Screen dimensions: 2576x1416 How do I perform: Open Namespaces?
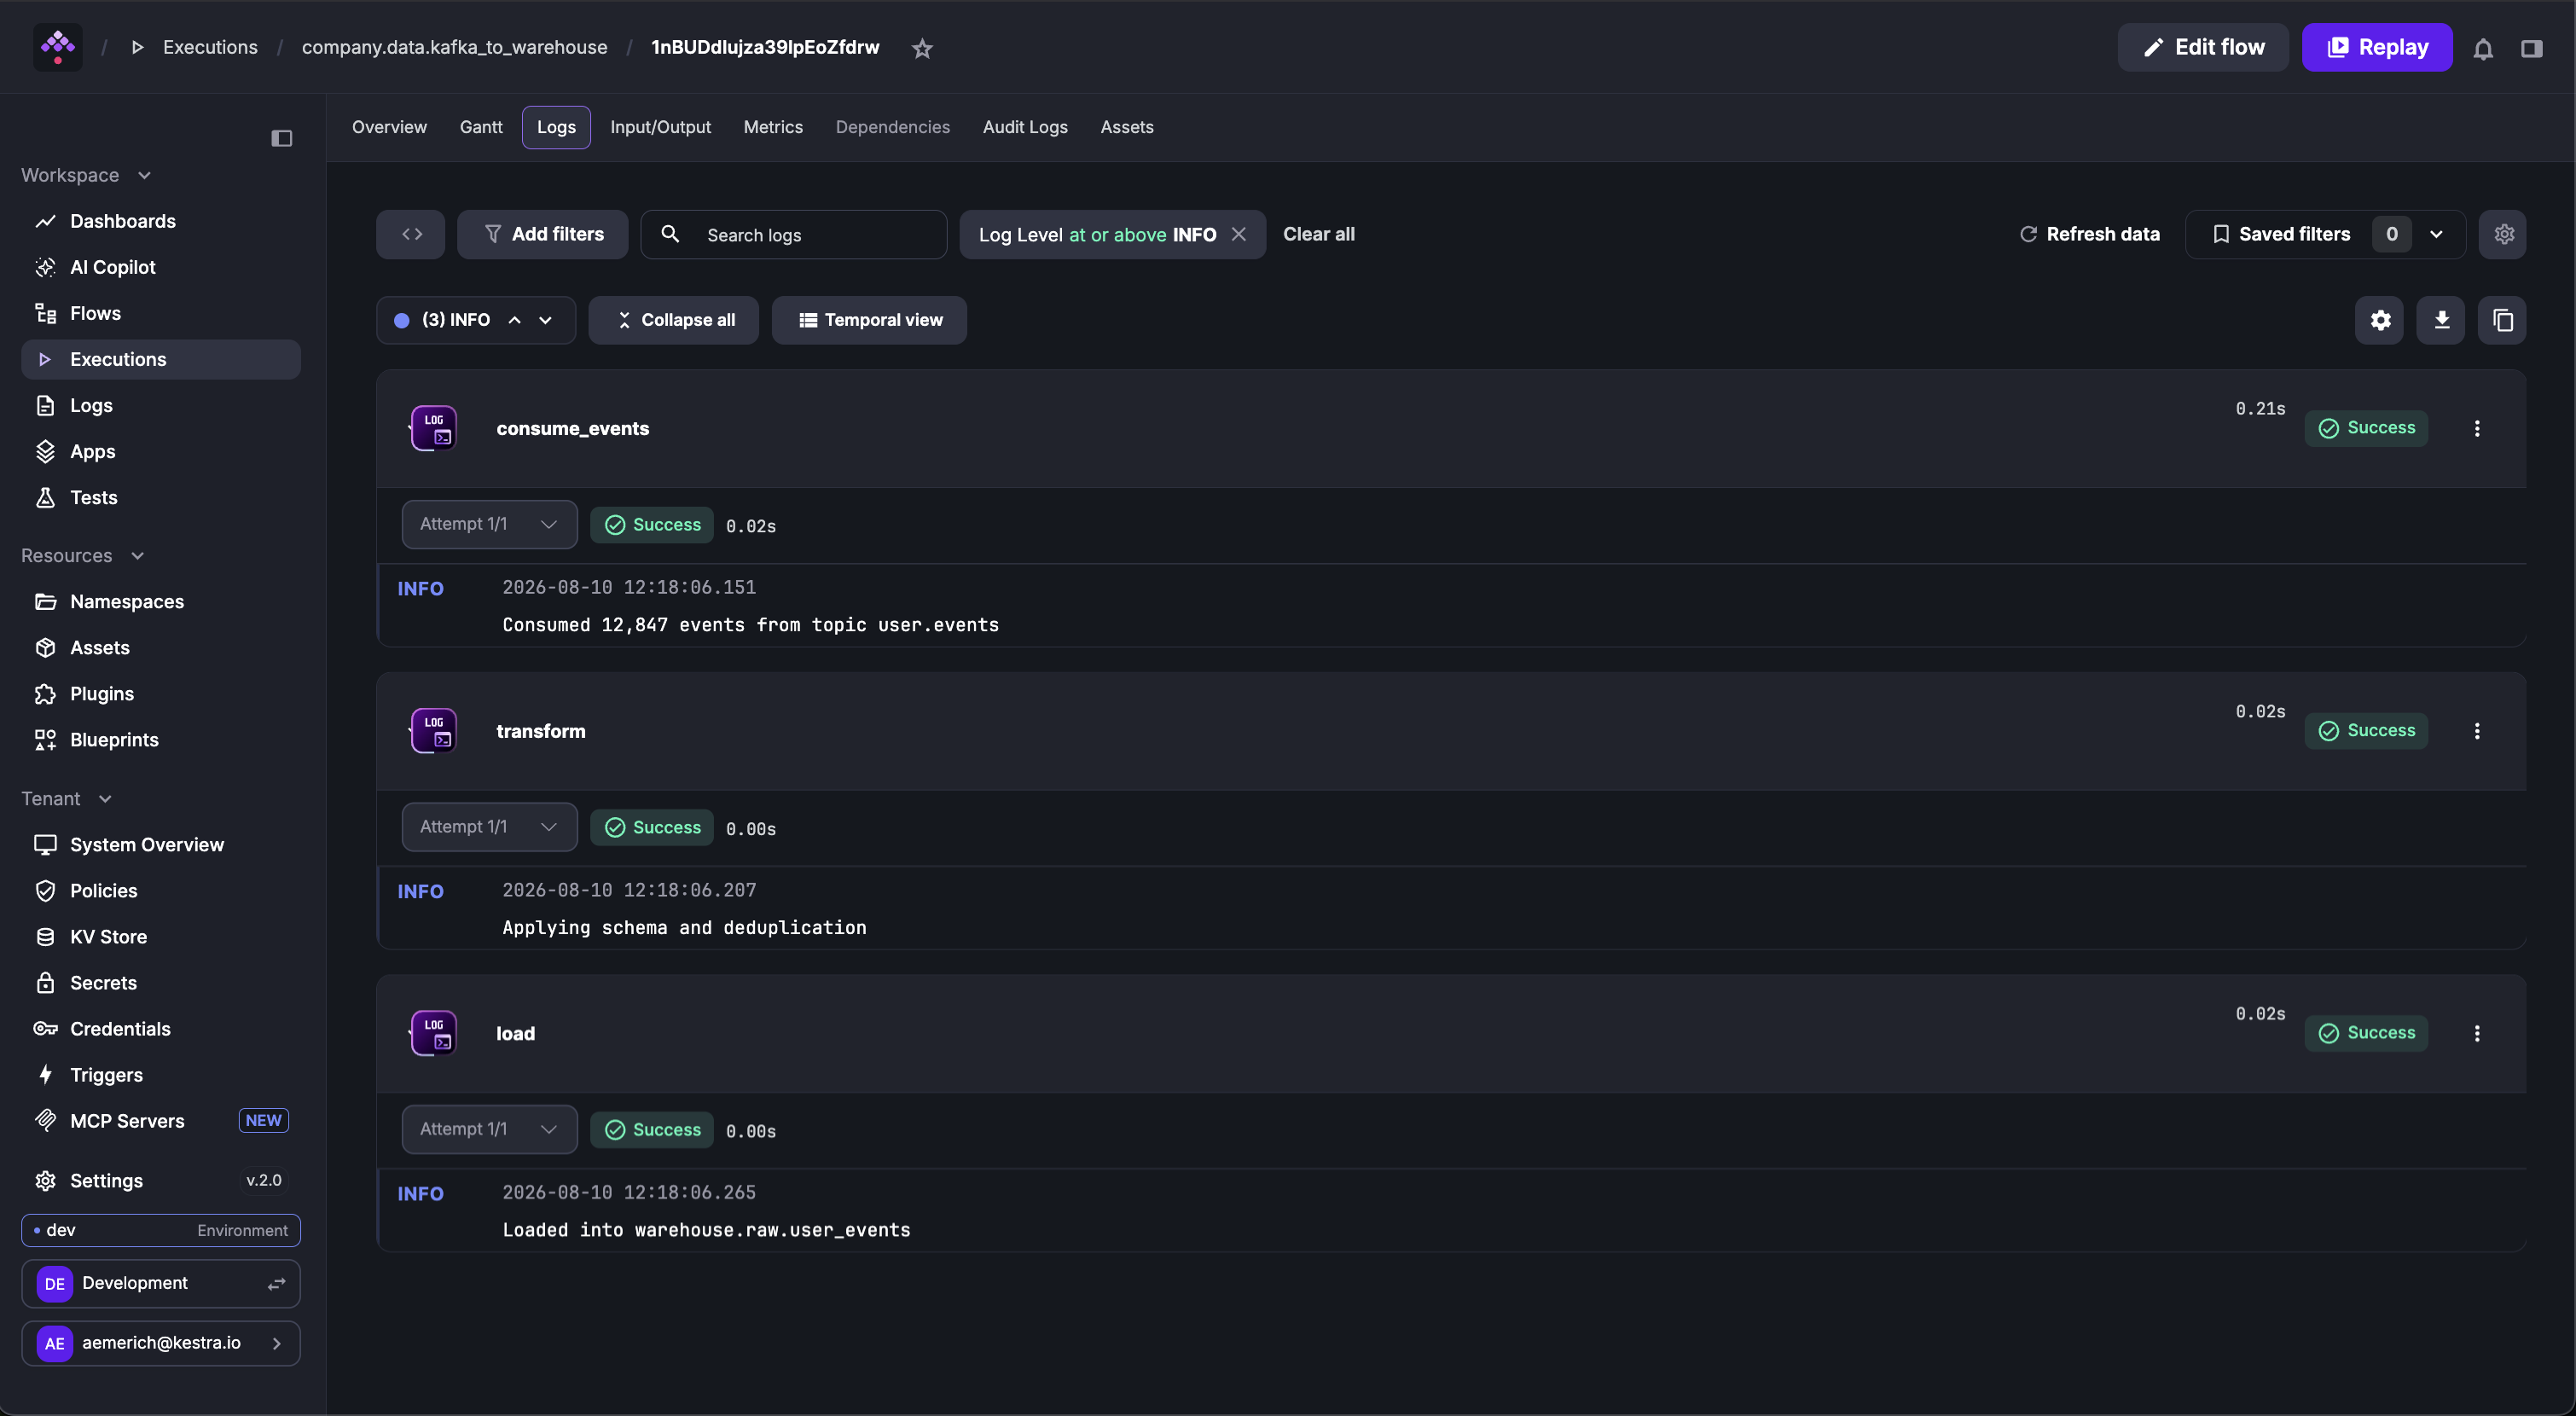[161, 601]
